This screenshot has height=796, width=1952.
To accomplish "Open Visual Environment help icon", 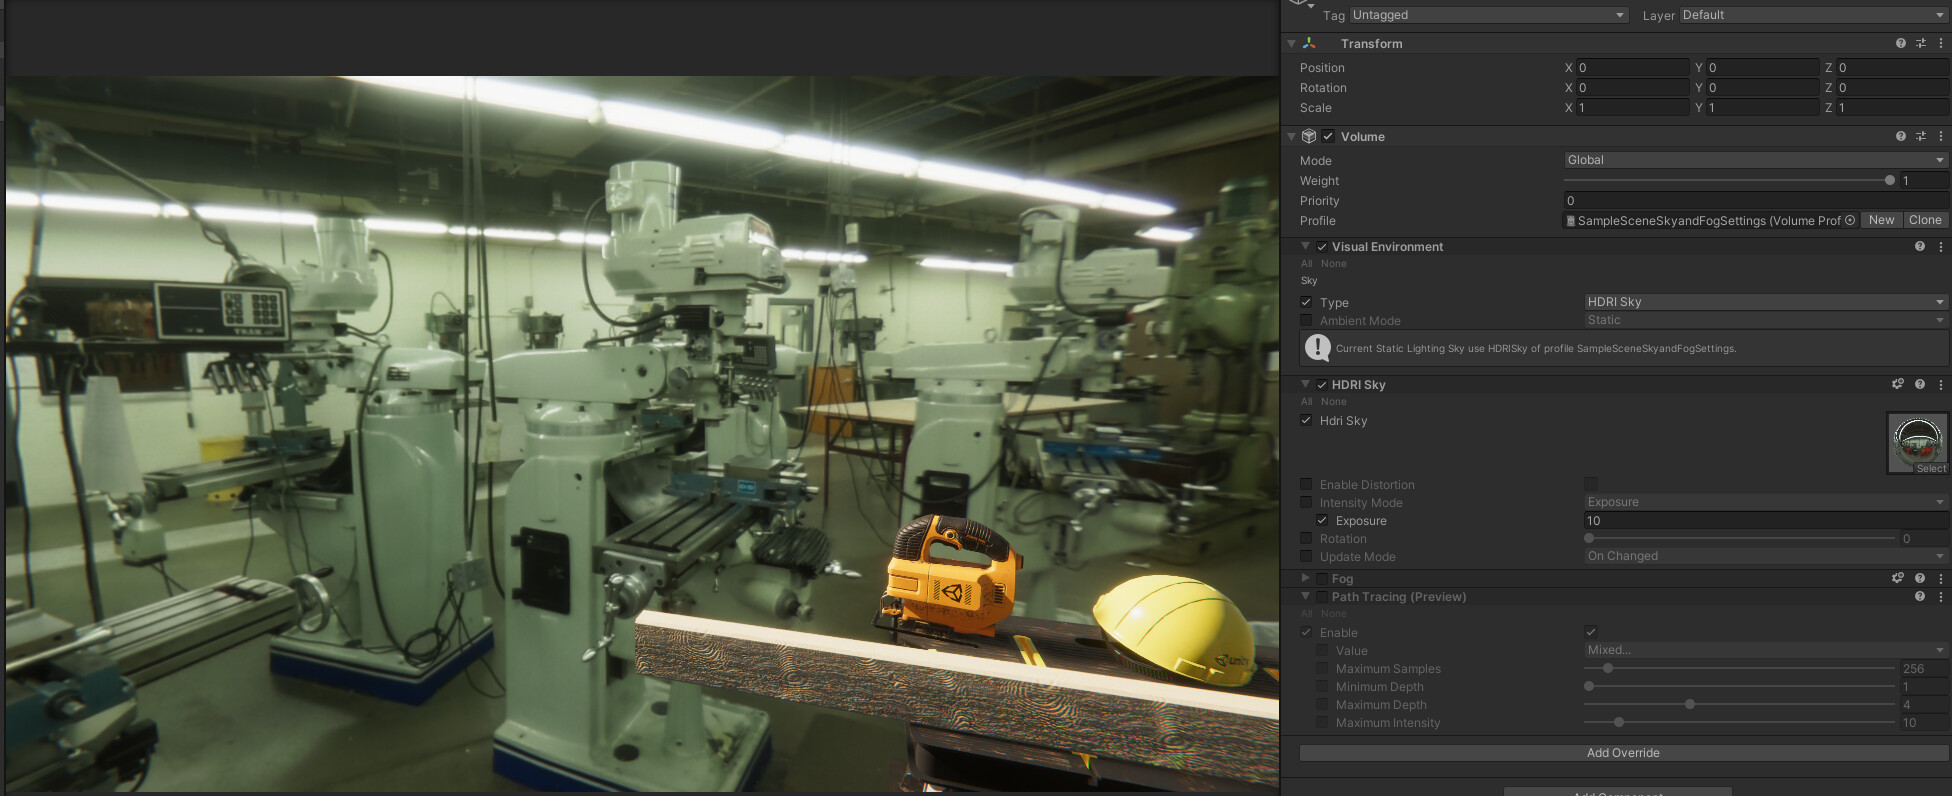I will [1919, 247].
